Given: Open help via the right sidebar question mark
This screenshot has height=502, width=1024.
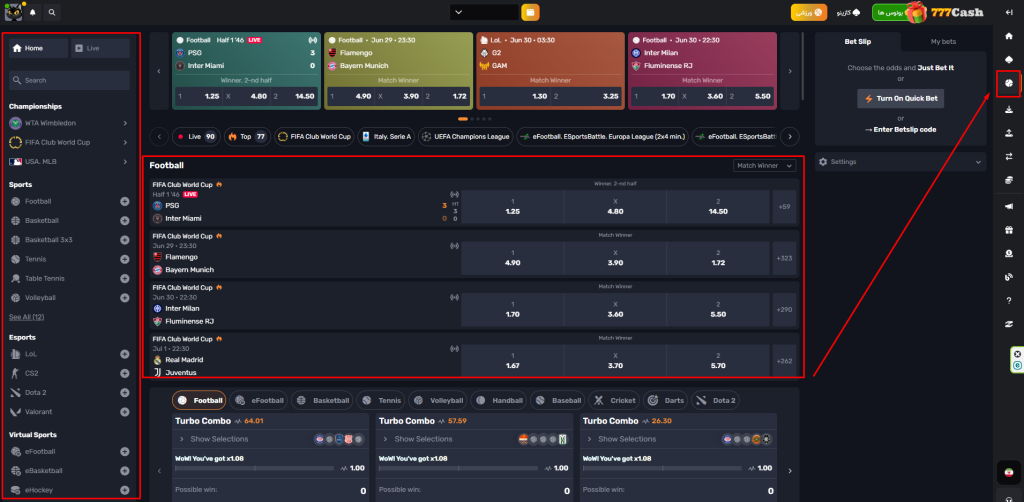Looking at the screenshot, I should coord(1008,300).
